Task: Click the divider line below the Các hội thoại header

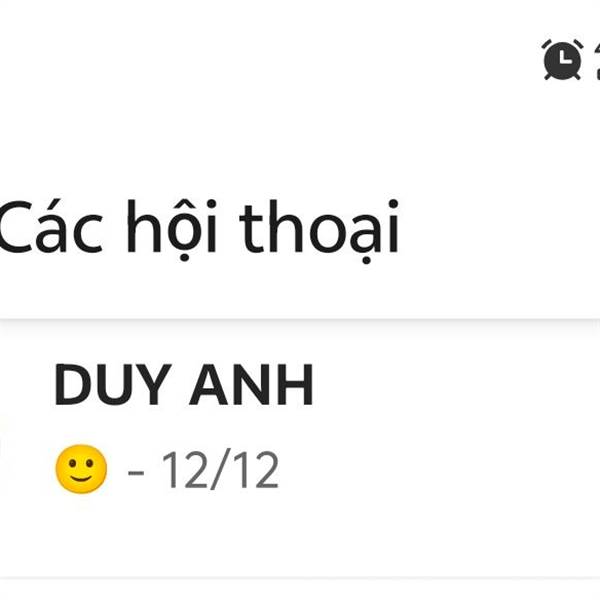Action: (300, 320)
